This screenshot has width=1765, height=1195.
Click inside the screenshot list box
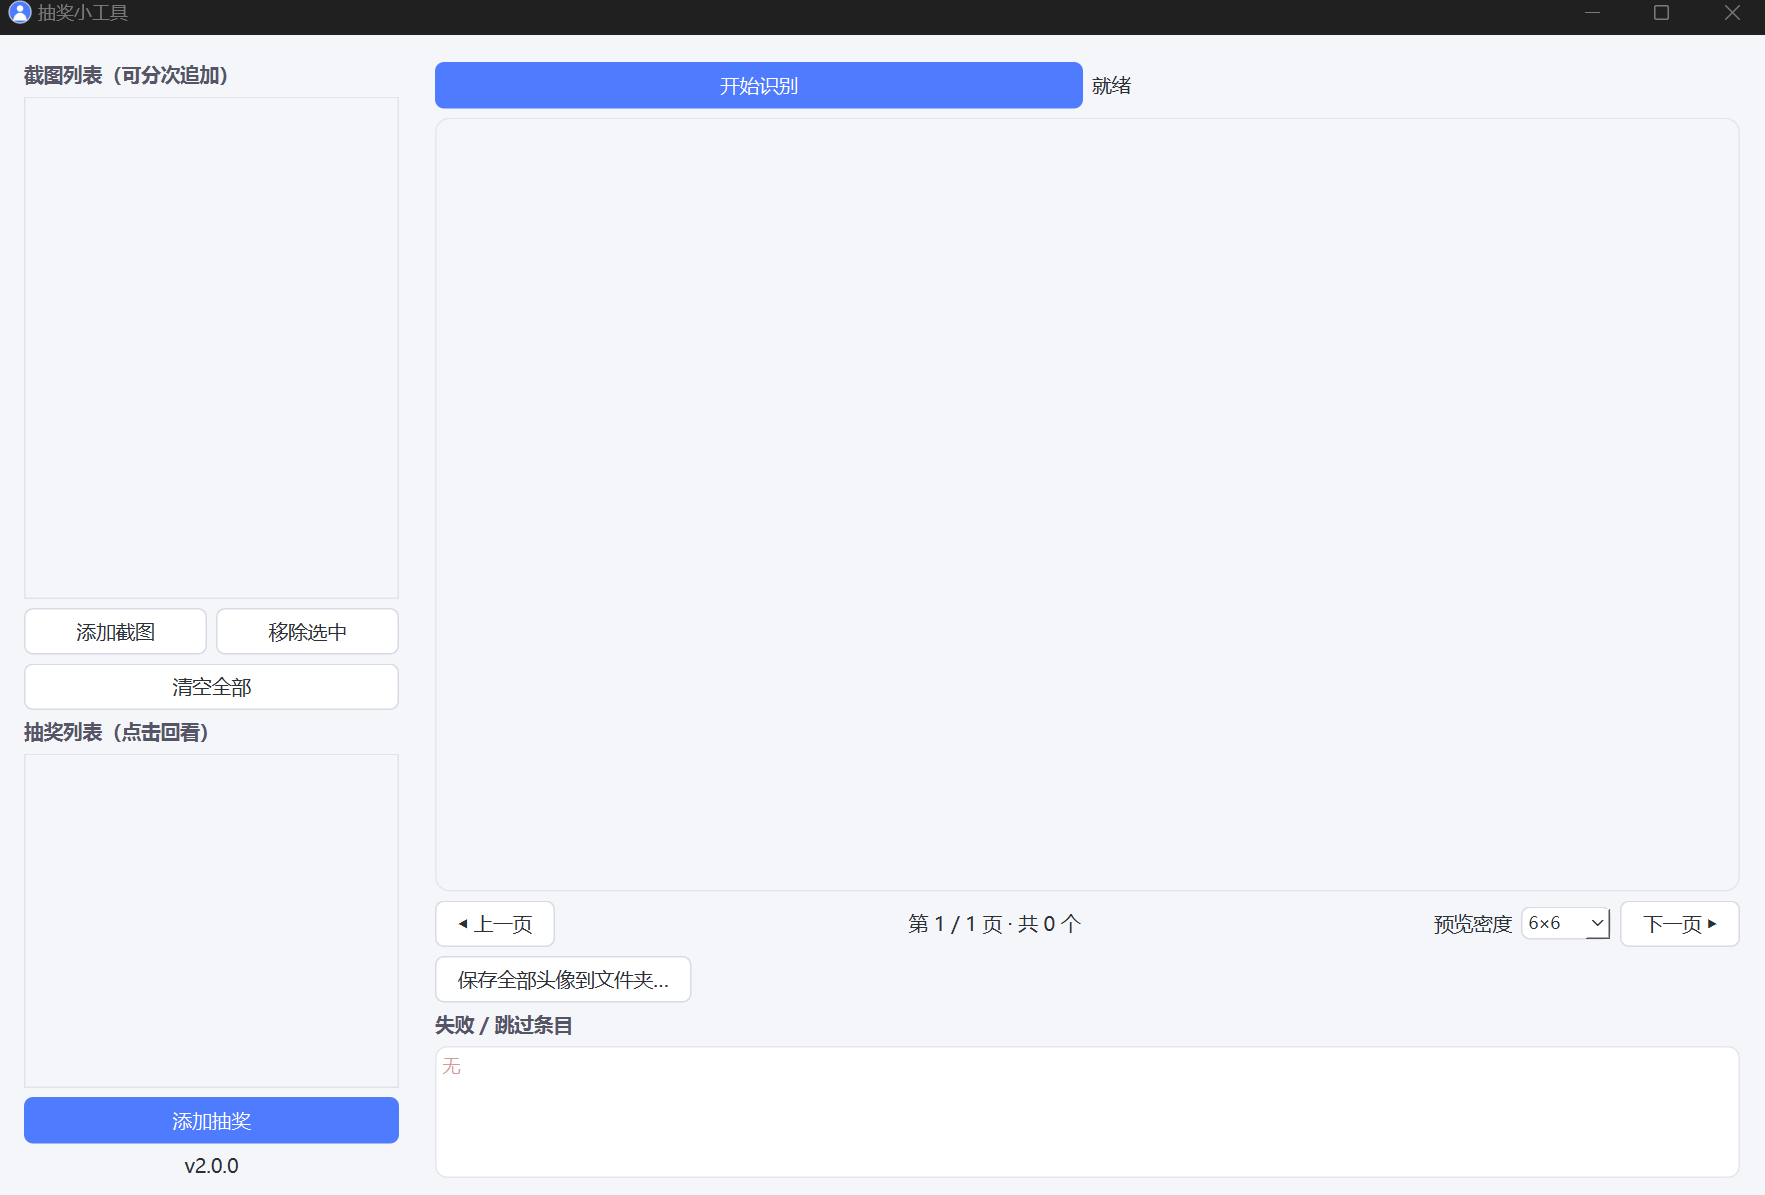[211, 348]
